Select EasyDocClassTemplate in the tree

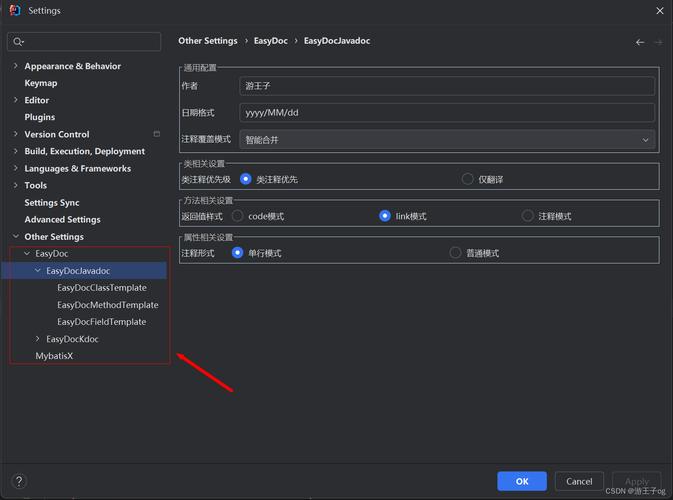click(x=101, y=288)
